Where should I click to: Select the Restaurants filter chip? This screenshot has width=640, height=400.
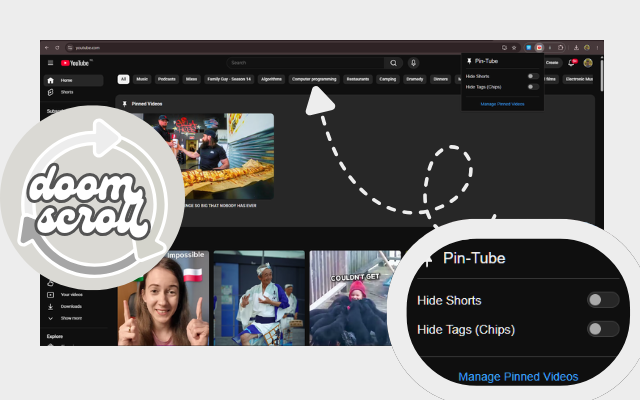[x=358, y=79]
